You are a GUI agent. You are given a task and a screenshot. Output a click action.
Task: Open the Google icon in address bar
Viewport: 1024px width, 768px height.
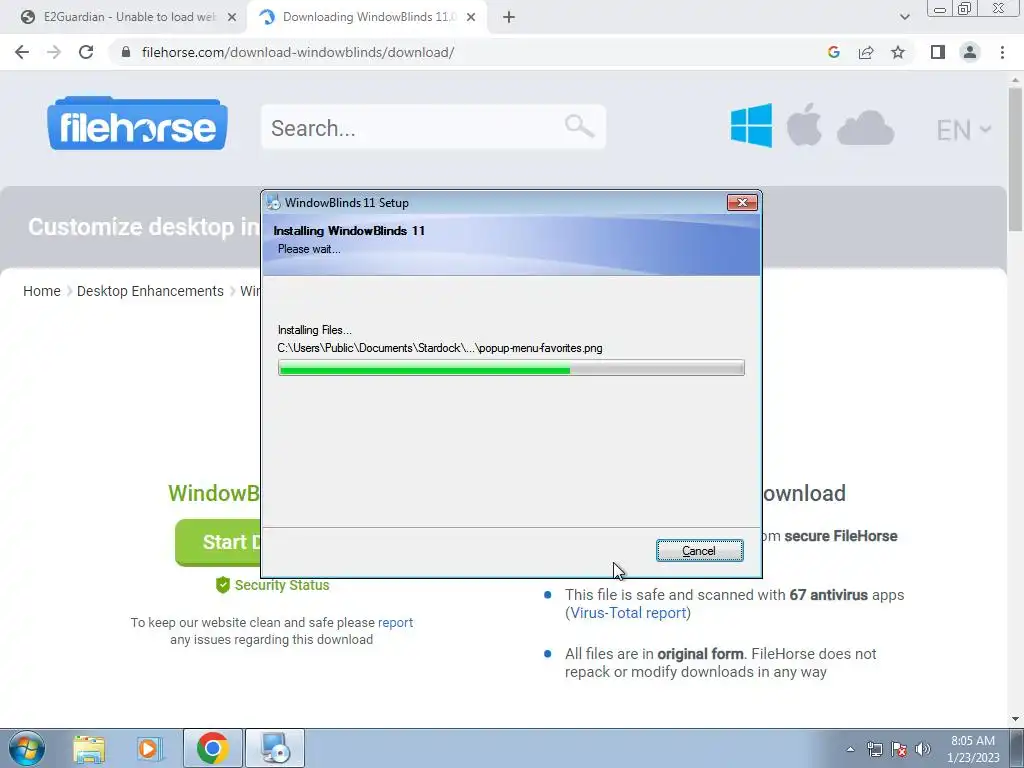[x=833, y=52]
